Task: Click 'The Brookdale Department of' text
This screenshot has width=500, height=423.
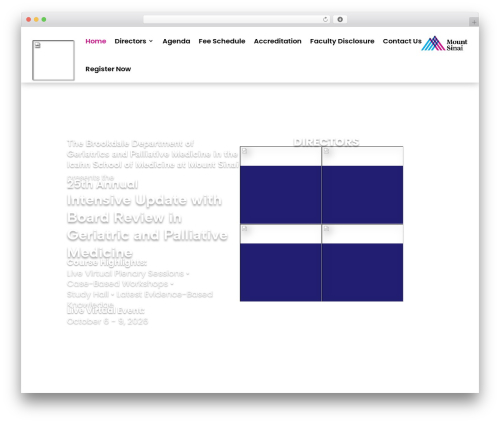Action: [x=130, y=144]
